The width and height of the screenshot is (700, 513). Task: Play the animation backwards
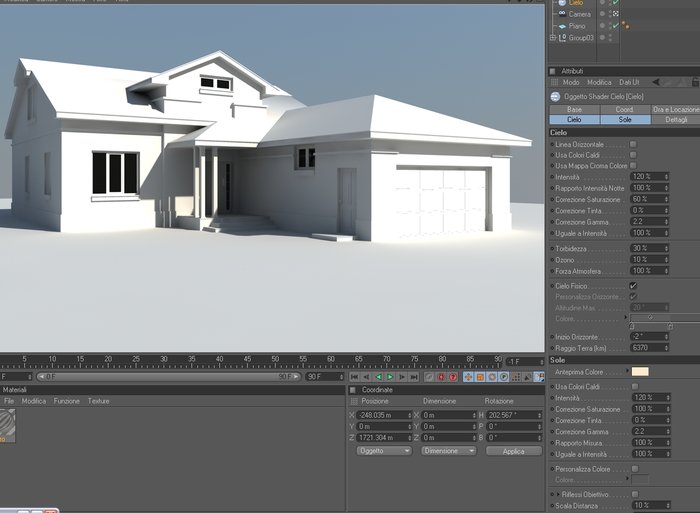tap(378, 377)
